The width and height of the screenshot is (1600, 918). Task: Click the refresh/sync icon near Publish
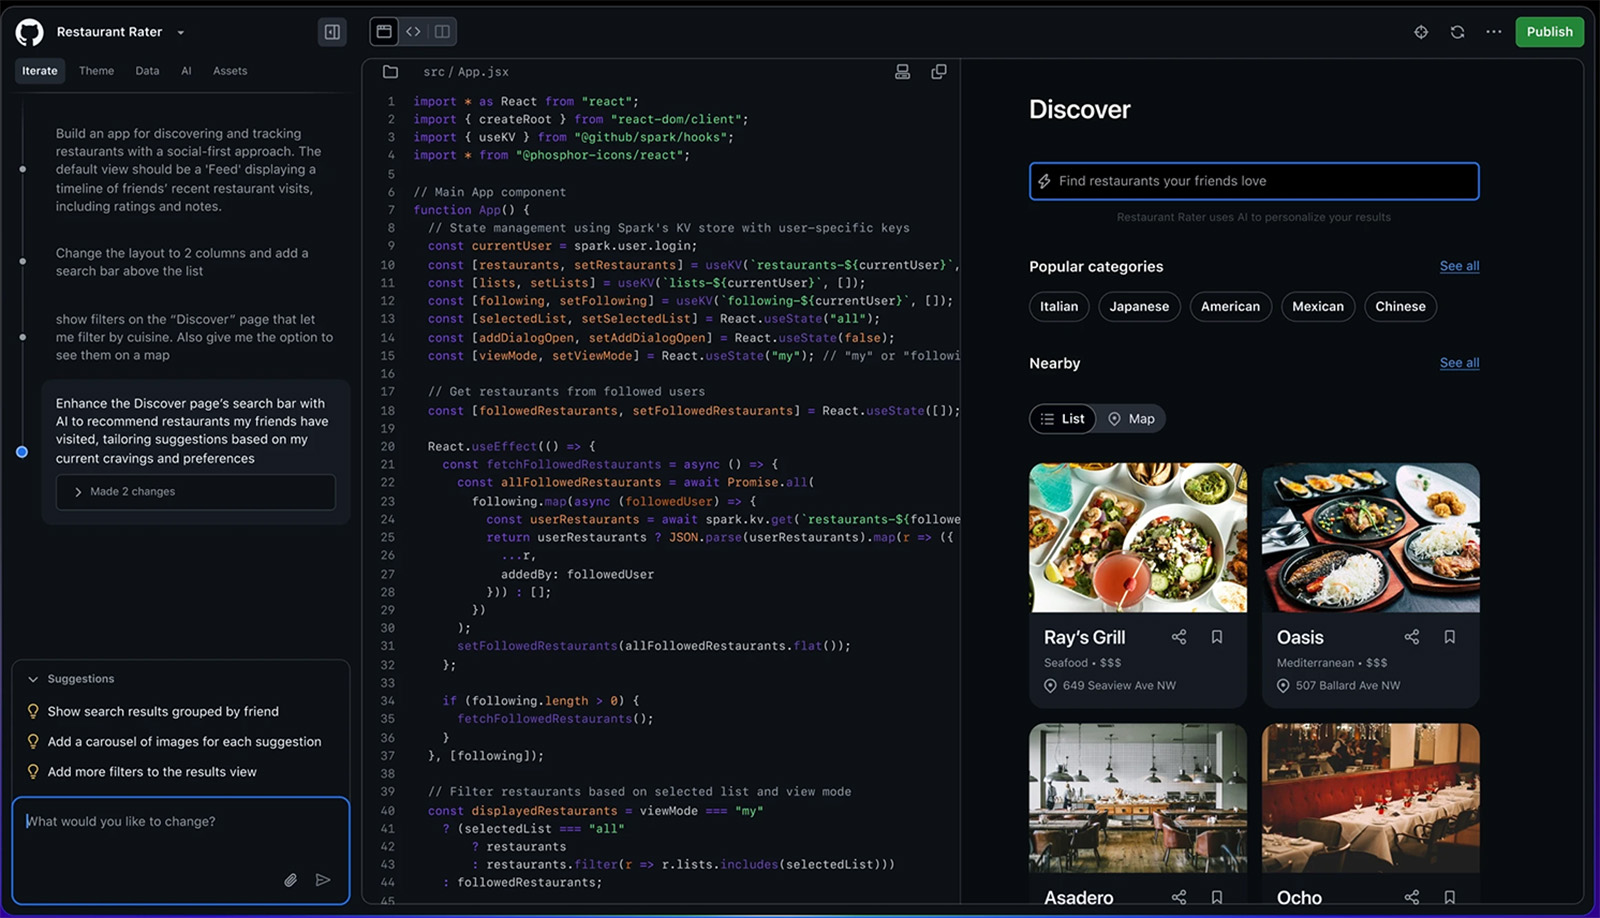click(x=1458, y=31)
